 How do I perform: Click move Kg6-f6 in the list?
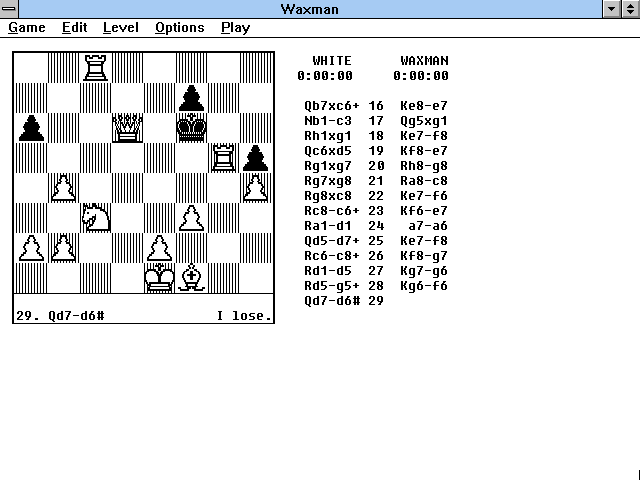click(x=424, y=286)
